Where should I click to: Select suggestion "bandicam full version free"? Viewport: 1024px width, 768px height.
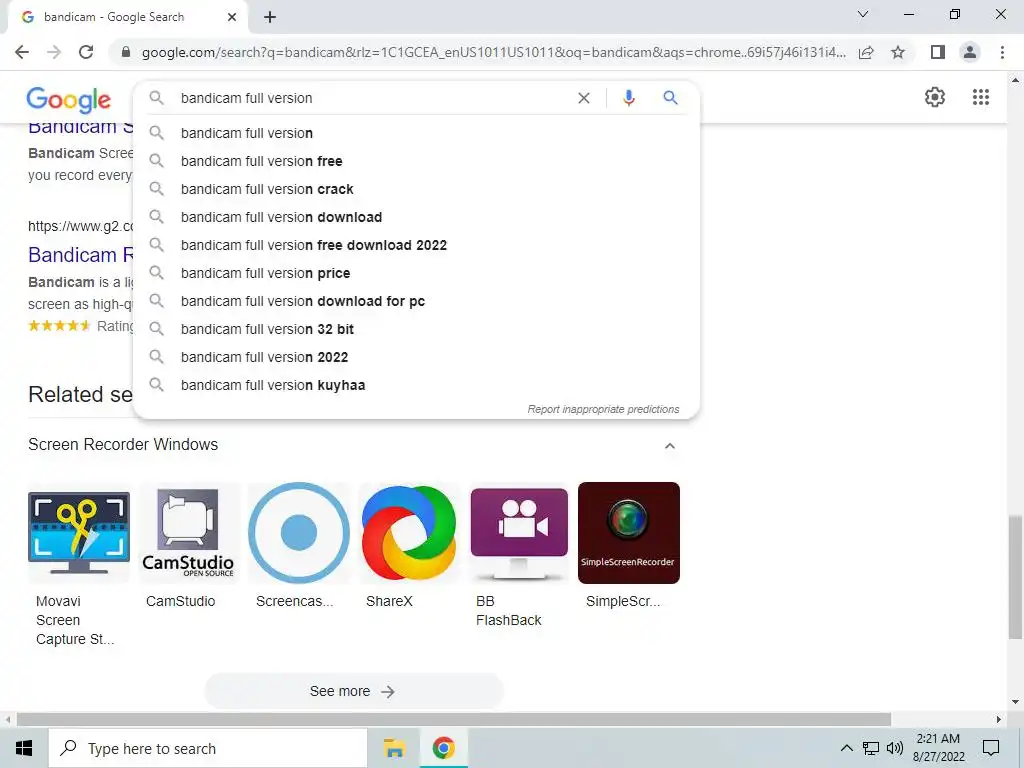(417, 161)
